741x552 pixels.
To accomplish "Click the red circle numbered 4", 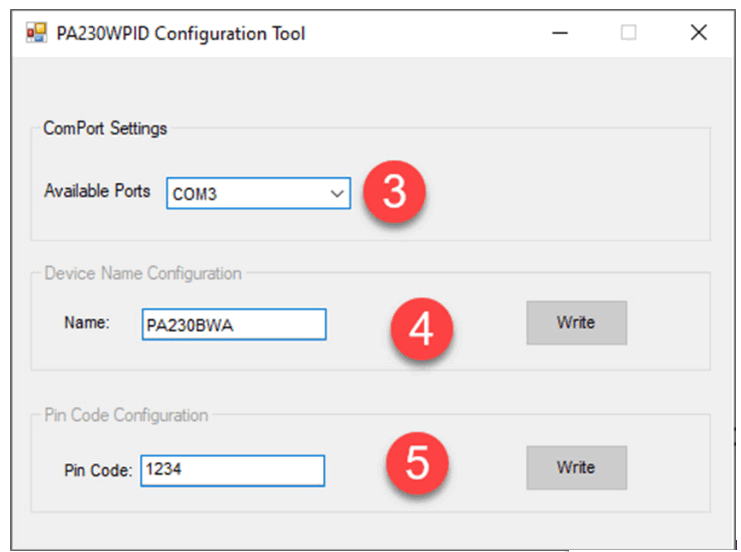I will click(x=422, y=328).
